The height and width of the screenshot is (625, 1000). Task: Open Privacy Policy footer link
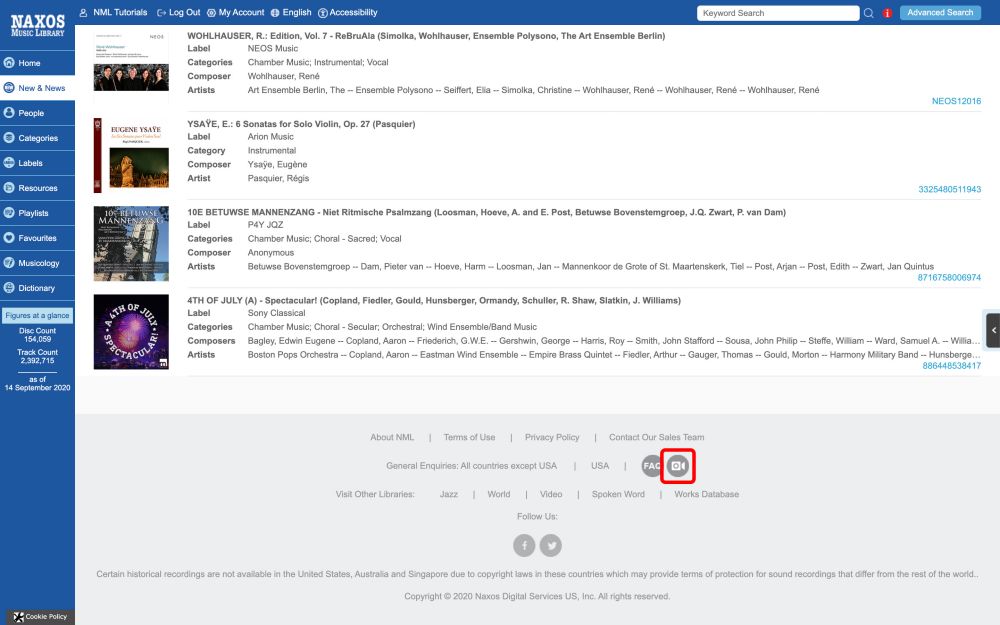pyautogui.click(x=552, y=438)
